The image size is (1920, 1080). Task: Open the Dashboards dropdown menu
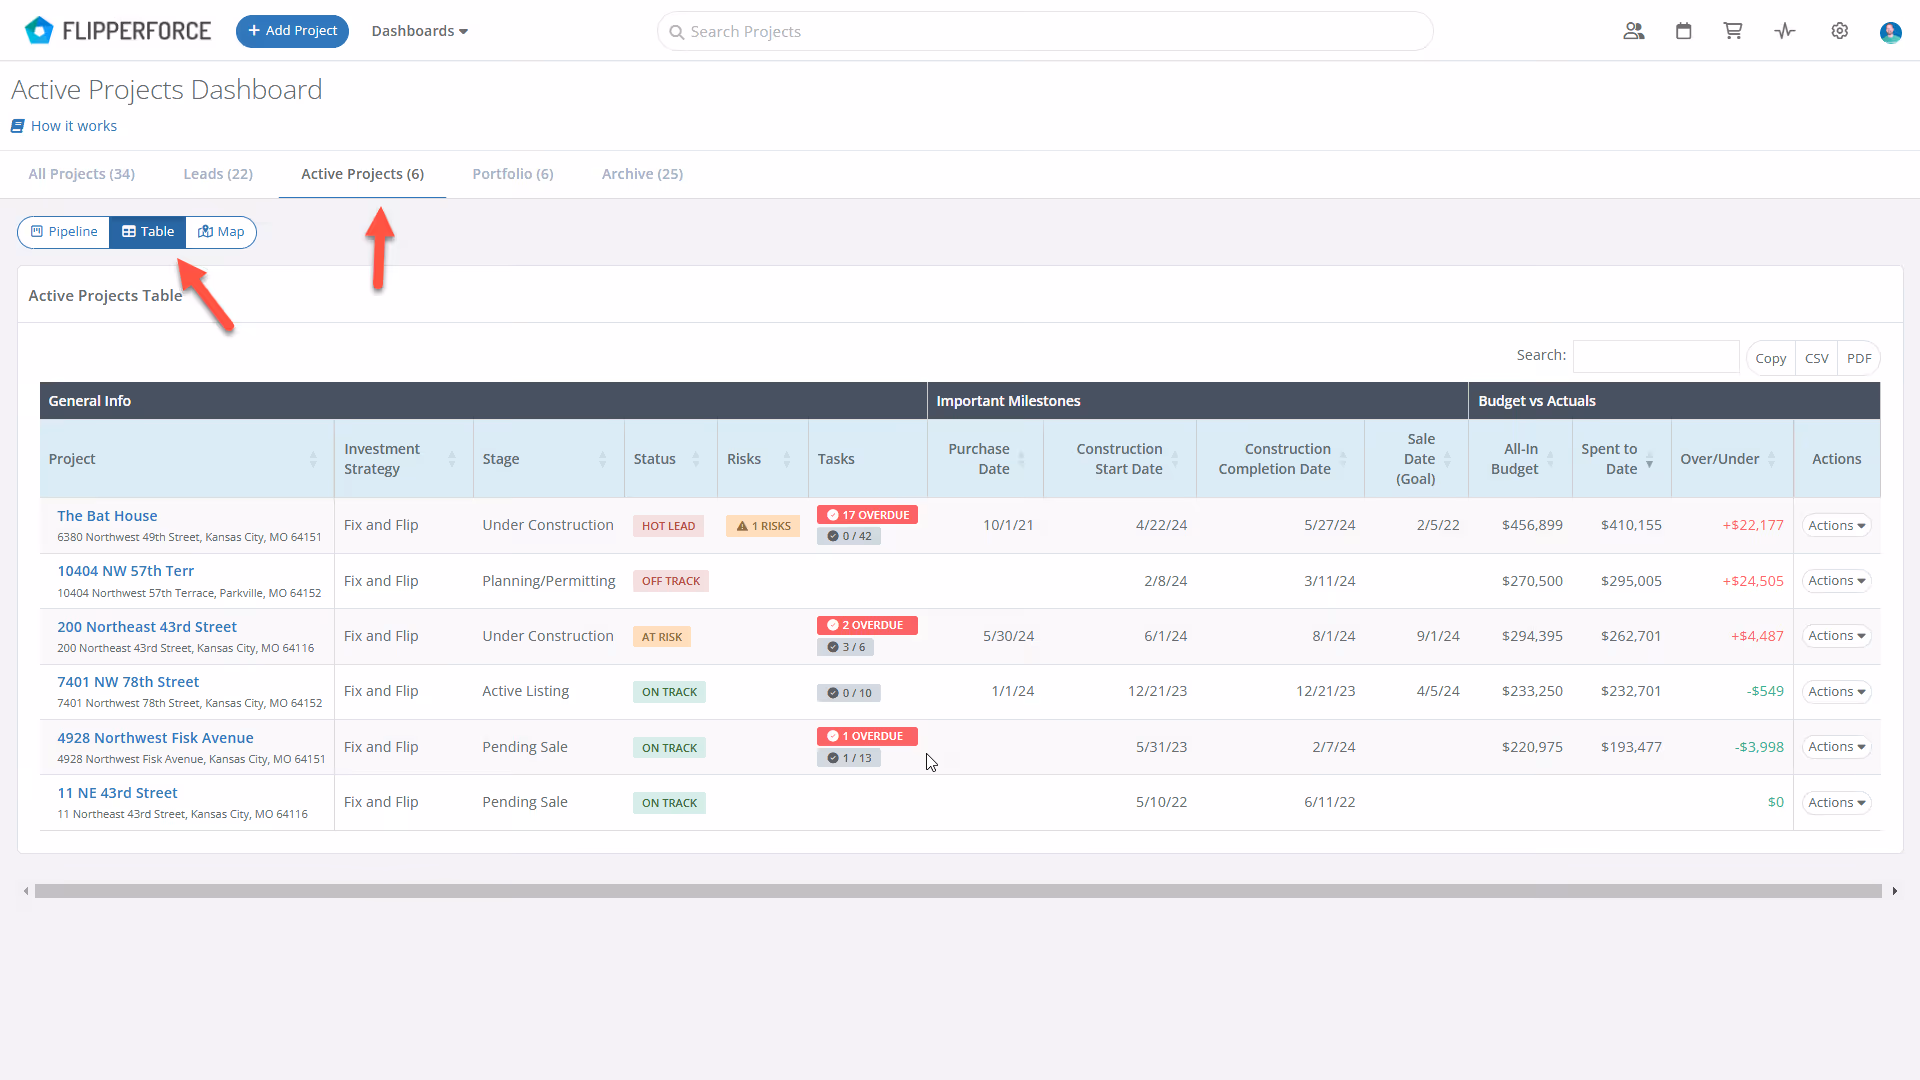coord(420,31)
